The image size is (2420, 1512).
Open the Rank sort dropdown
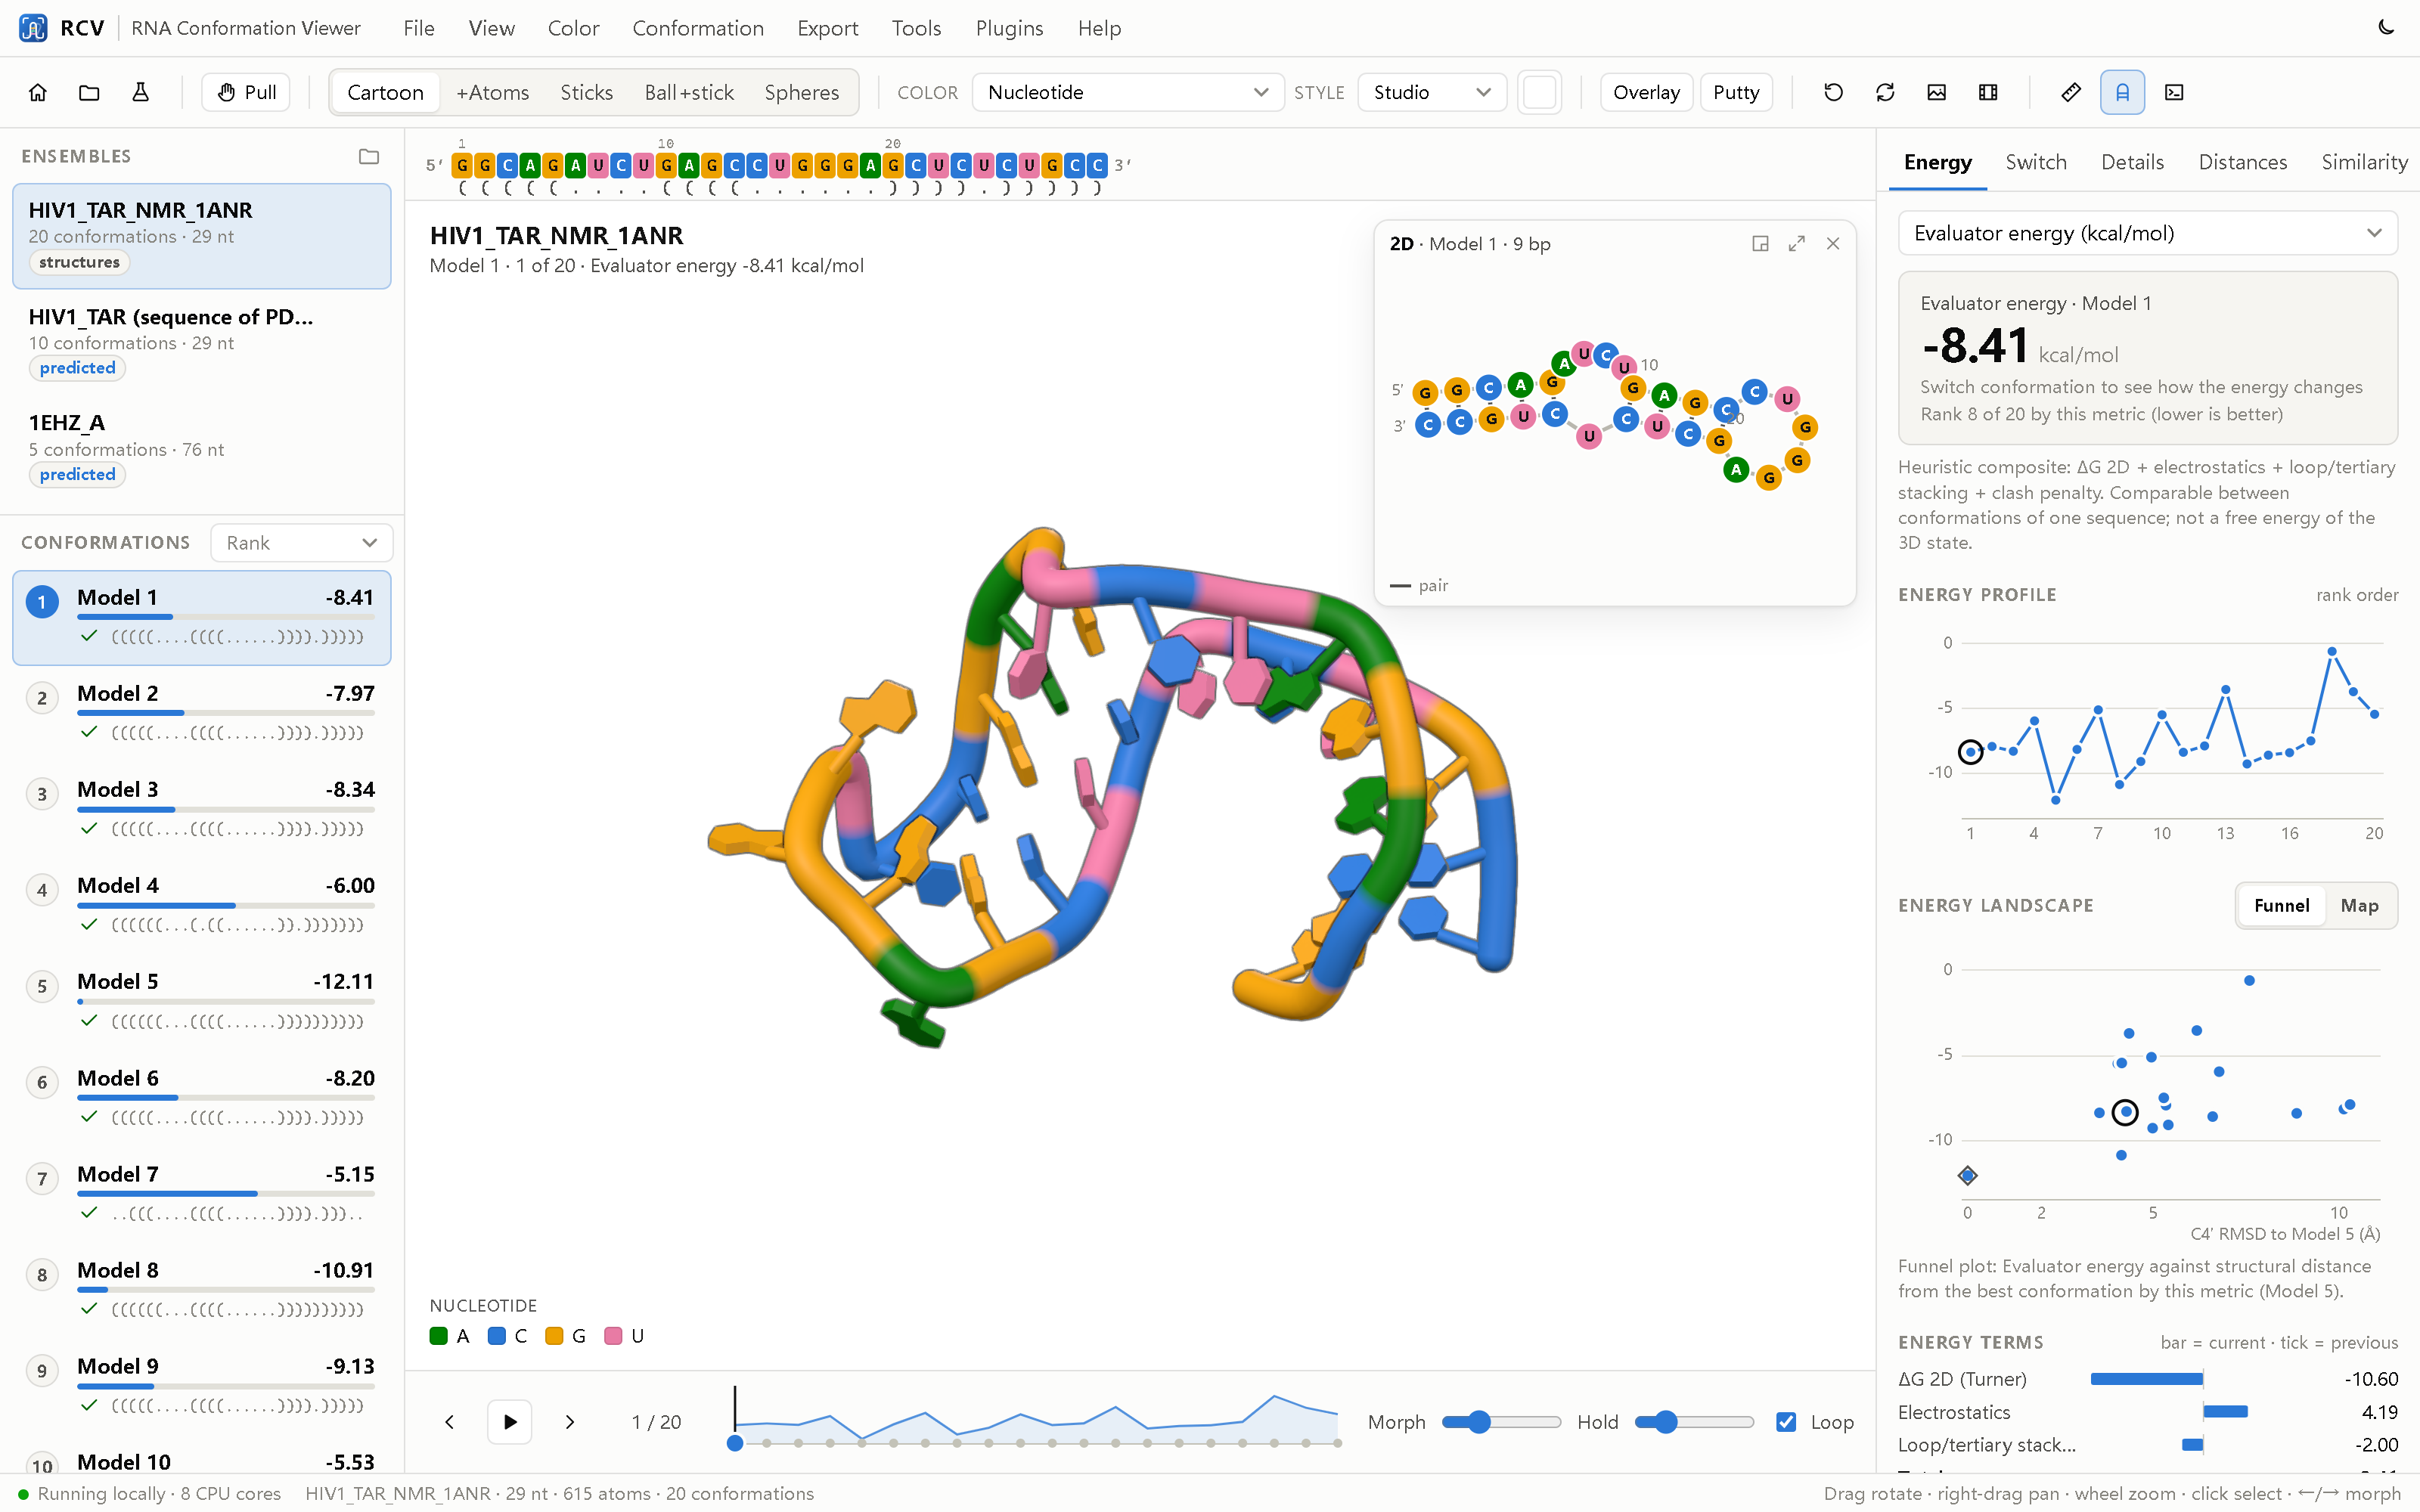301,543
